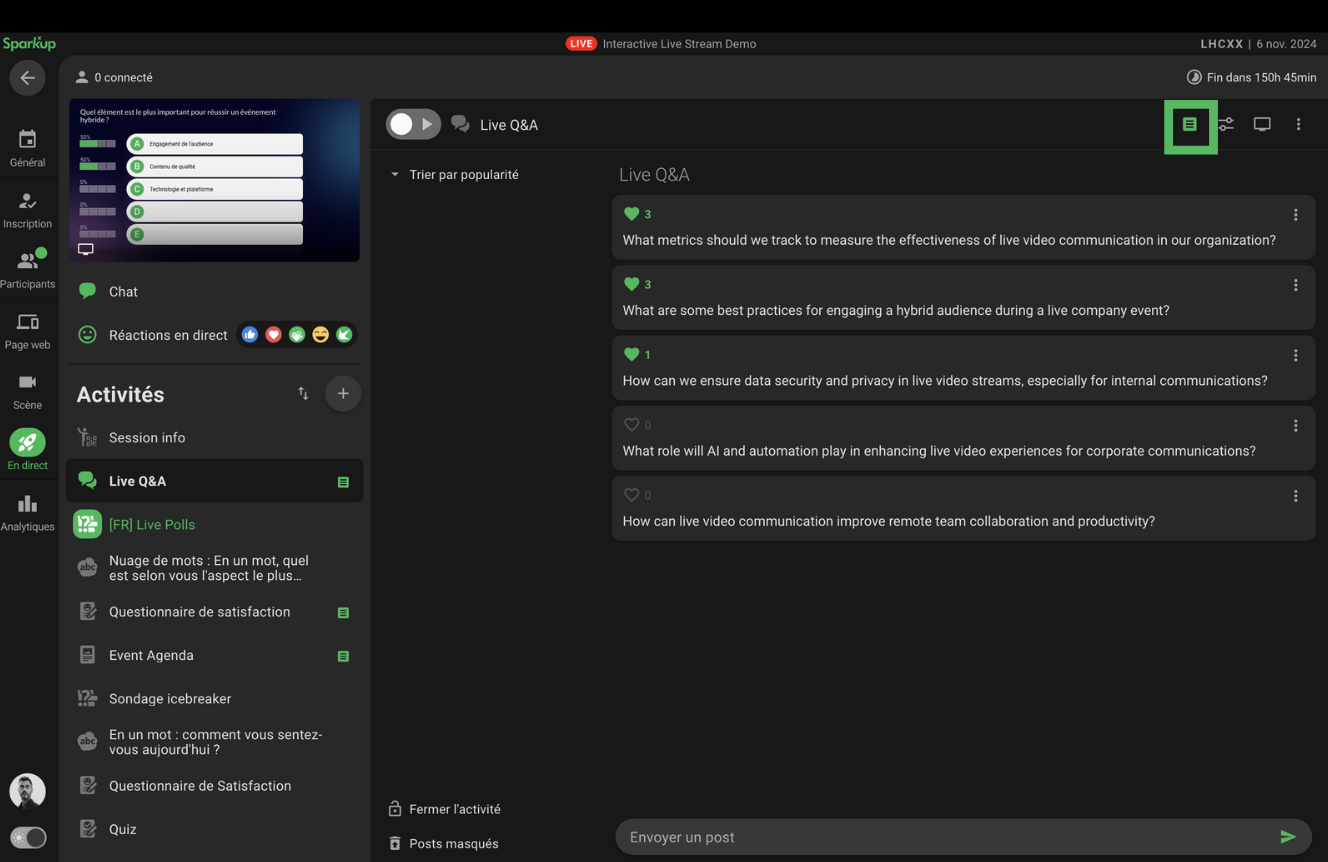Click the thumbs up live reaction
Screen dimensions: 1328x862
(250, 335)
